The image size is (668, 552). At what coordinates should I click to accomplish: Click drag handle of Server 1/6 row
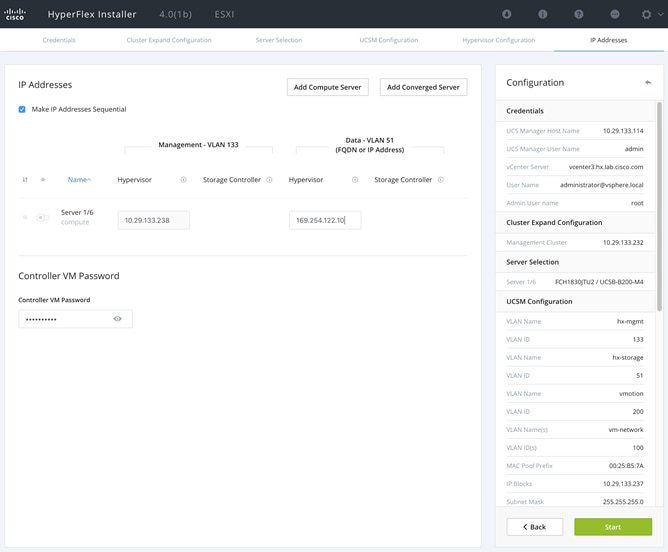click(x=25, y=217)
